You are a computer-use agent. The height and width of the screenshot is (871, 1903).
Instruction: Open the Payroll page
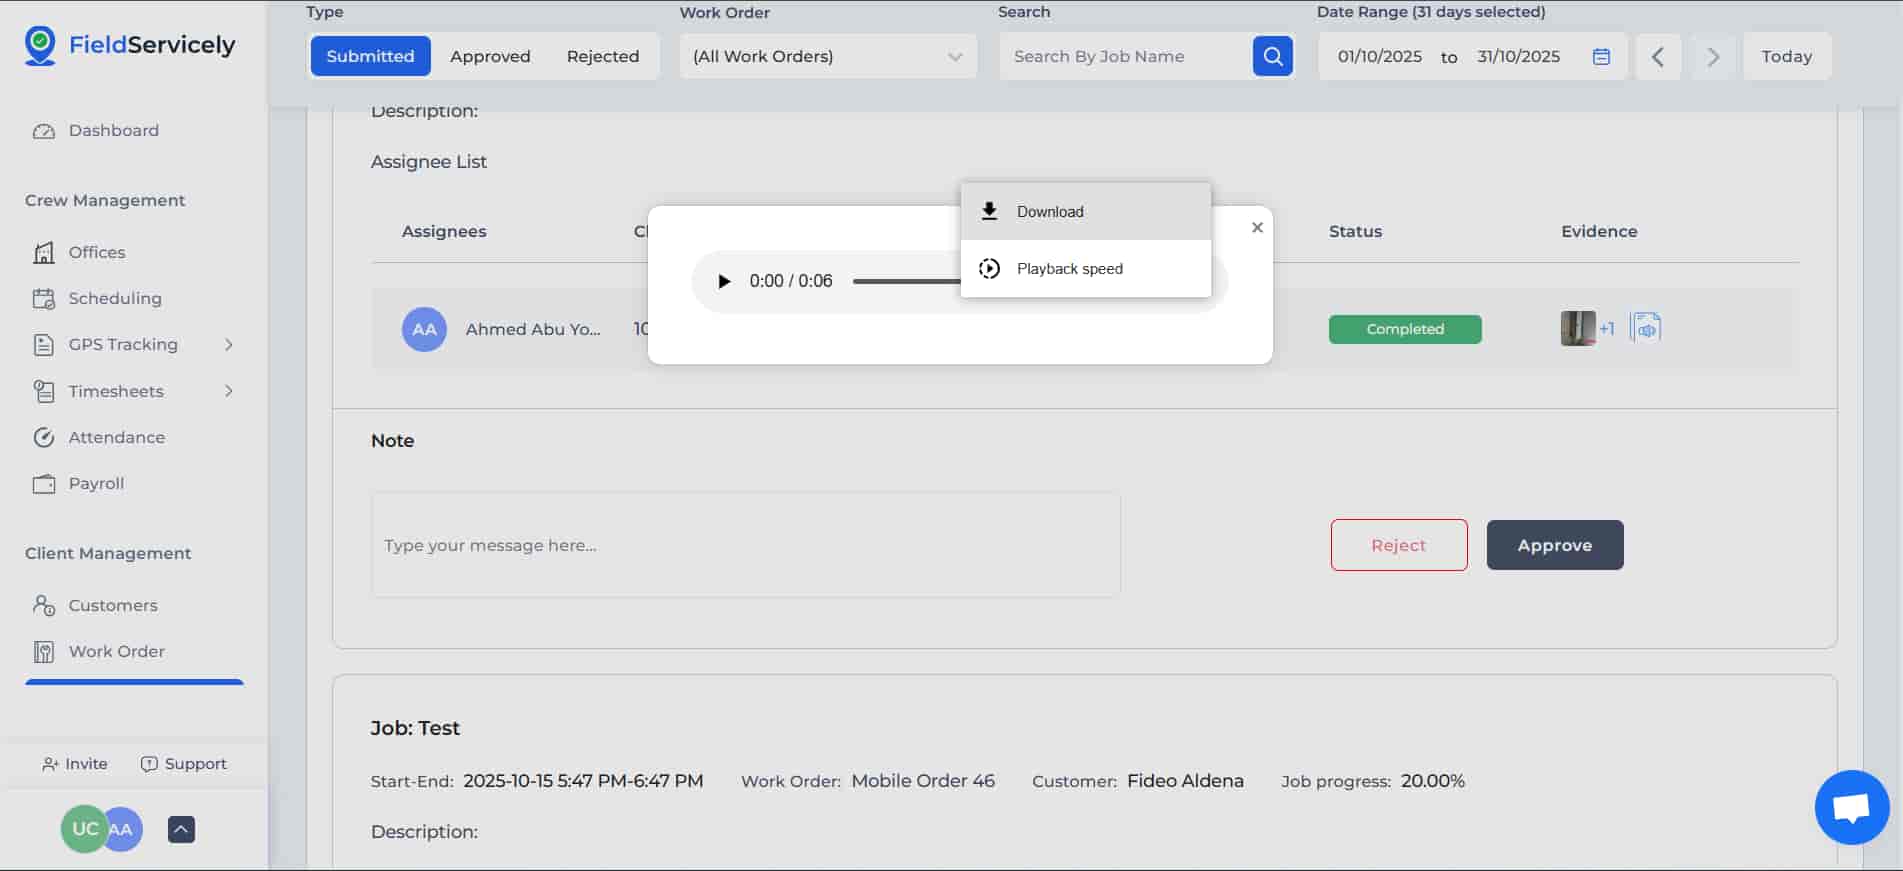click(x=79, y=483)
